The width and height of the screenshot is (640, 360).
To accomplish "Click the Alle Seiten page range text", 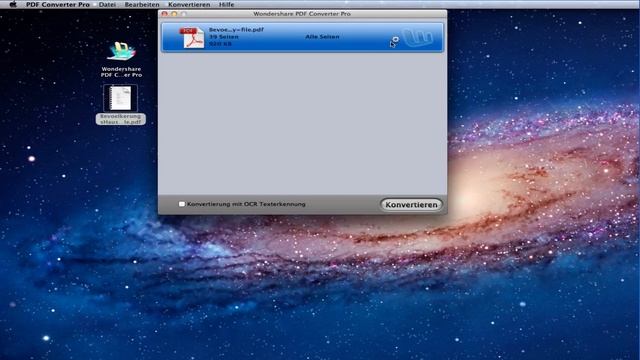I will coord(322,37).
